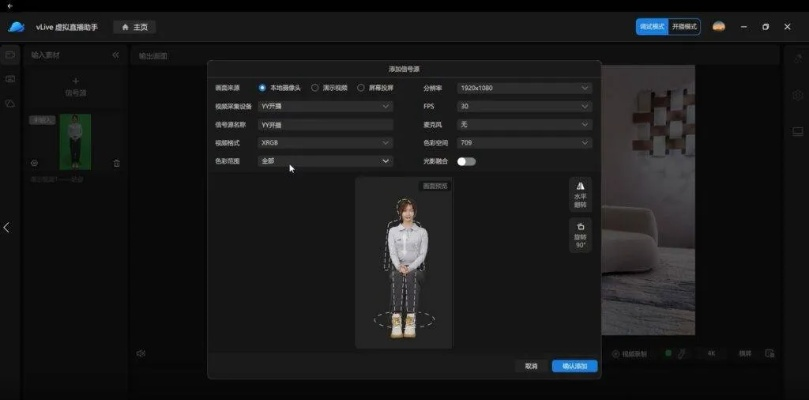This screenshot has width=809, height=400.
Task: Open the 主页 home tab
Action: tap(134, 27)
